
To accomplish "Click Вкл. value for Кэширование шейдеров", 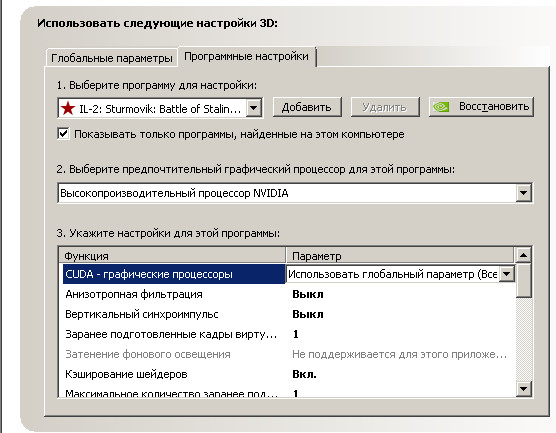I will coord(304,374).
